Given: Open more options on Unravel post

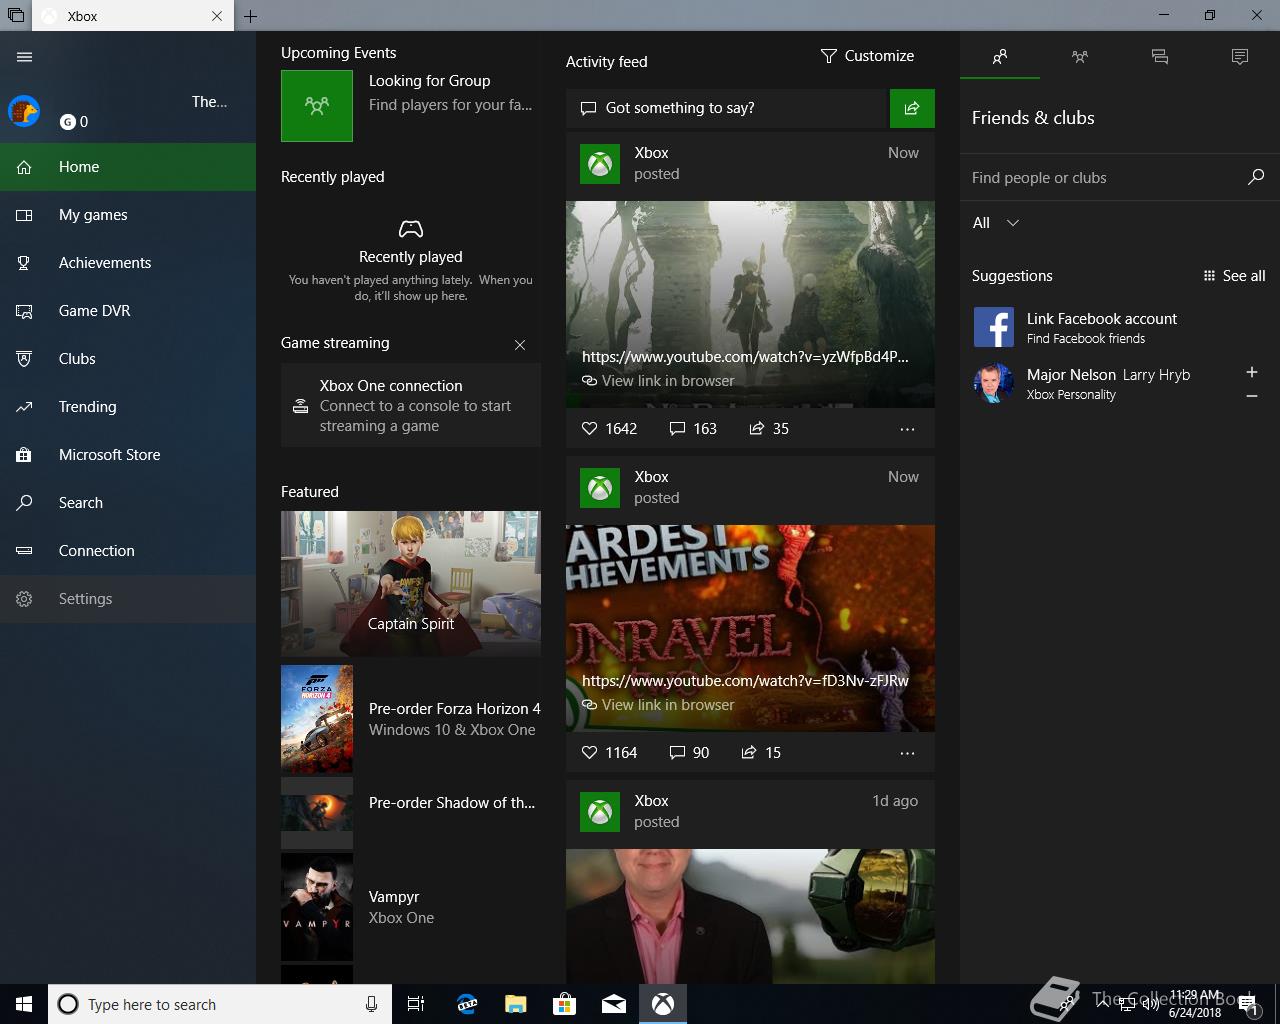Looking at the screenshot, I should 907,753.
